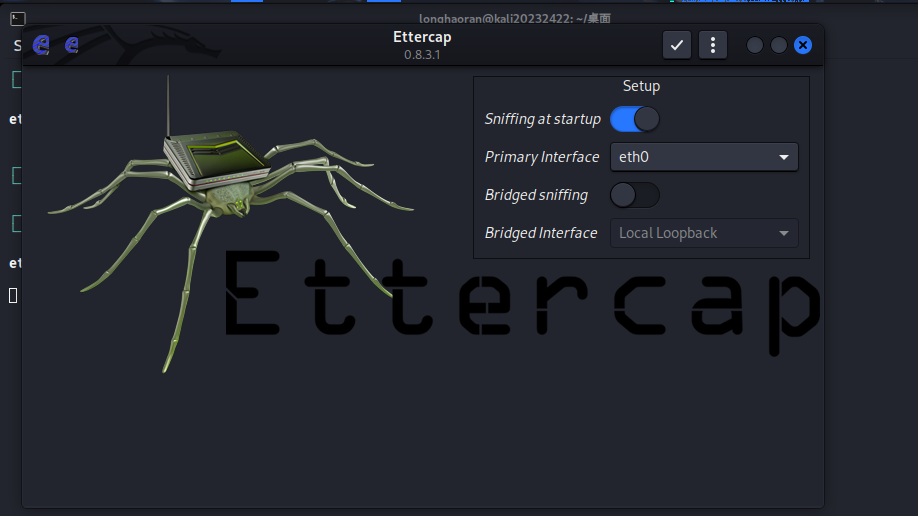Click the 'Setup' heading text

tap(641, 86)
